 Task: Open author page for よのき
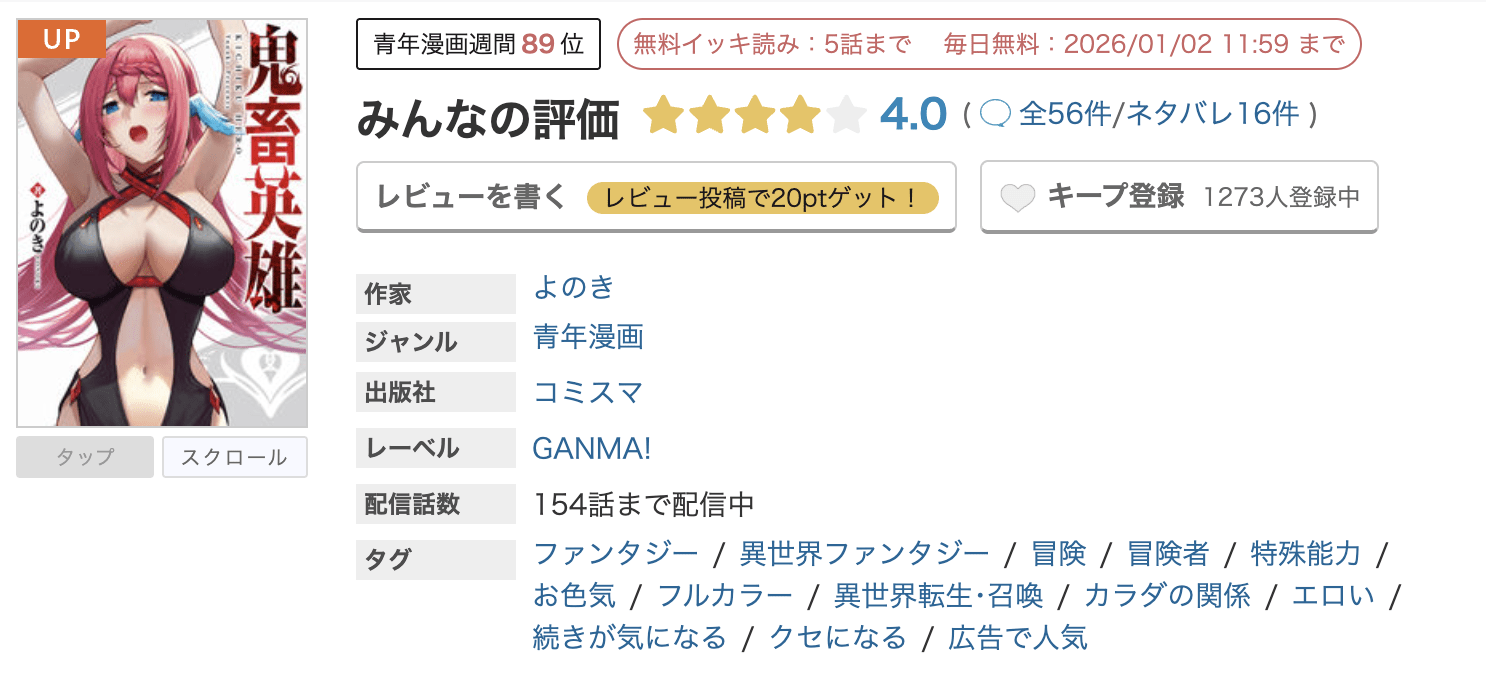coord(574,288)
